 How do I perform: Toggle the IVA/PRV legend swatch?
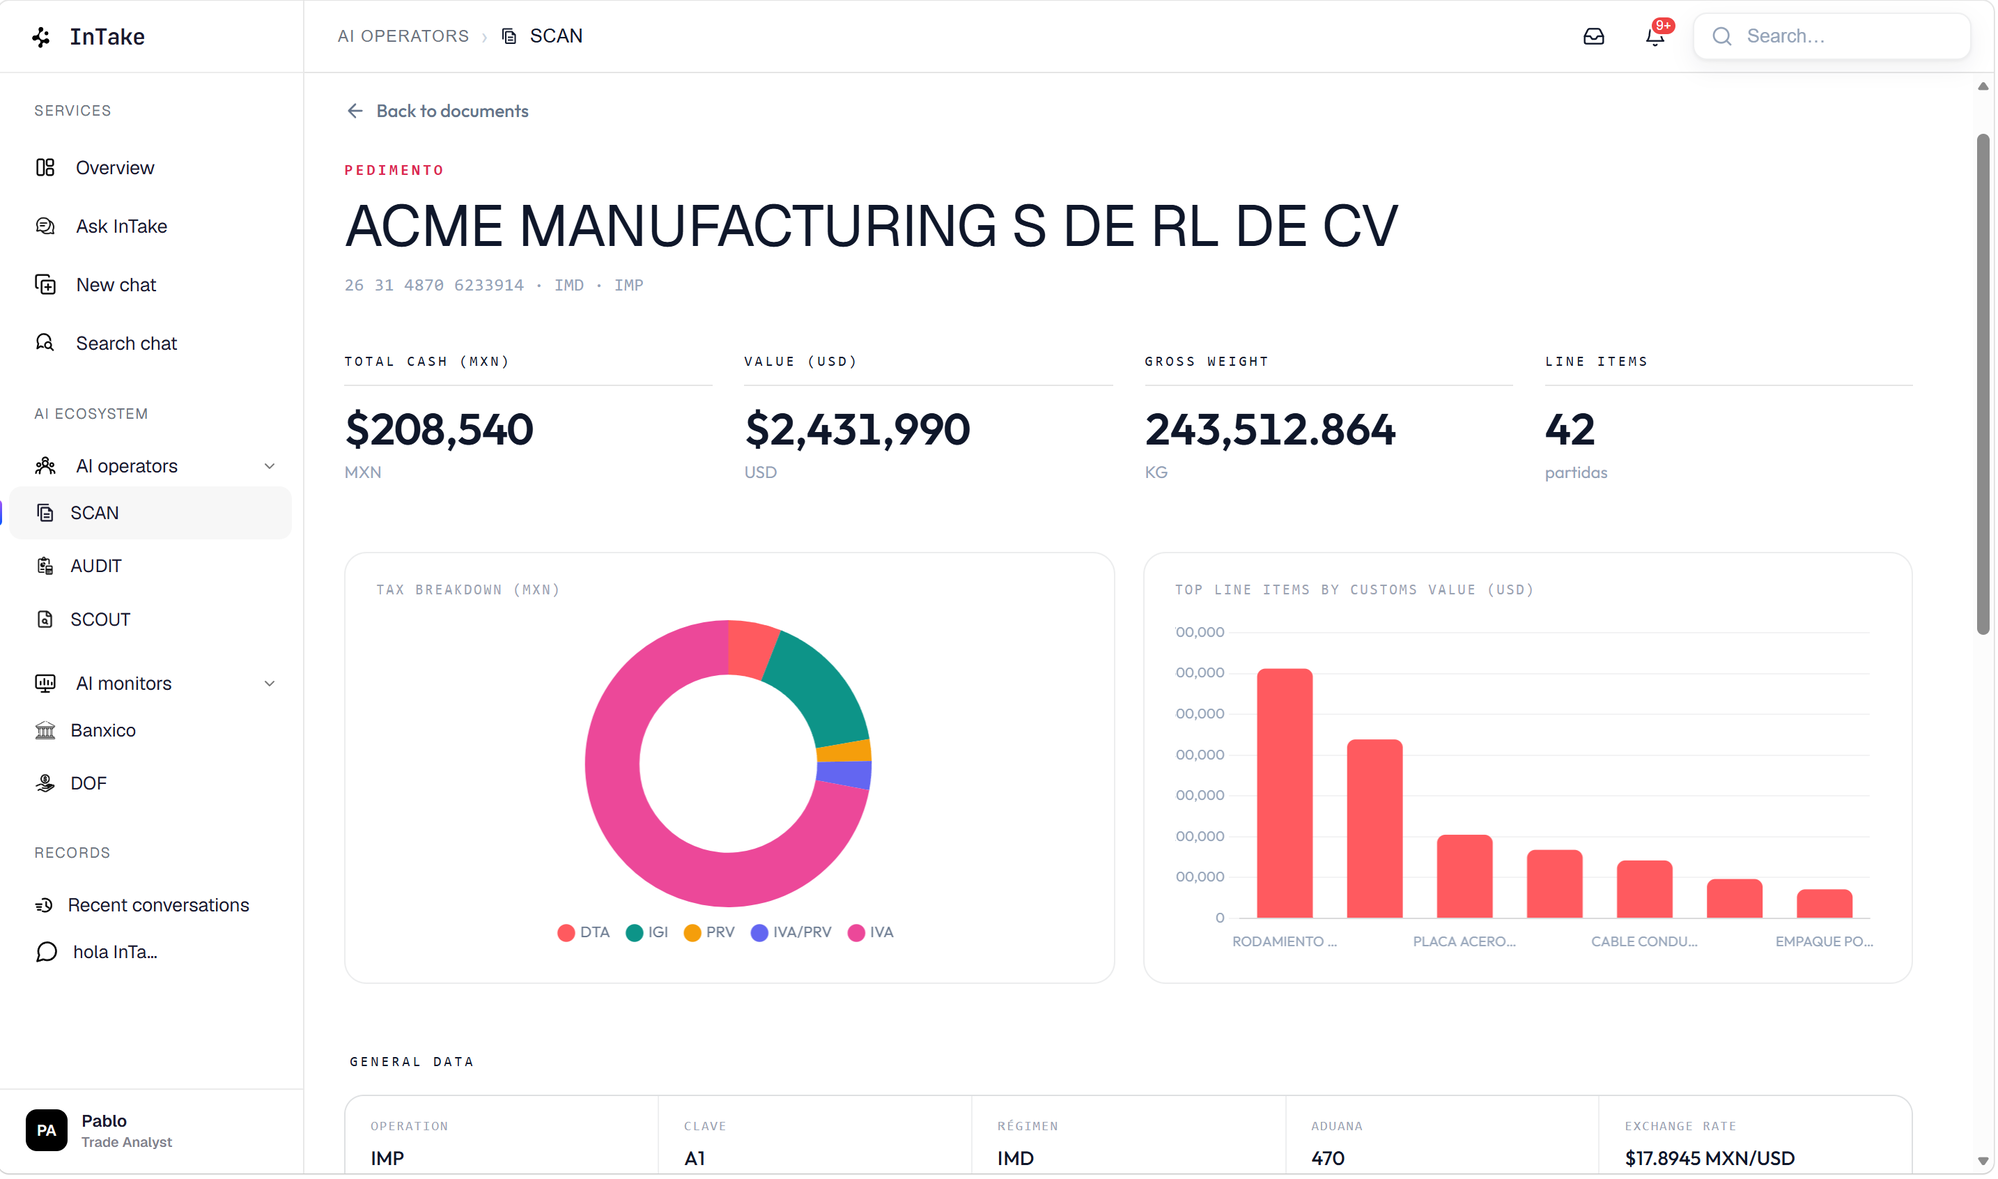760,934
